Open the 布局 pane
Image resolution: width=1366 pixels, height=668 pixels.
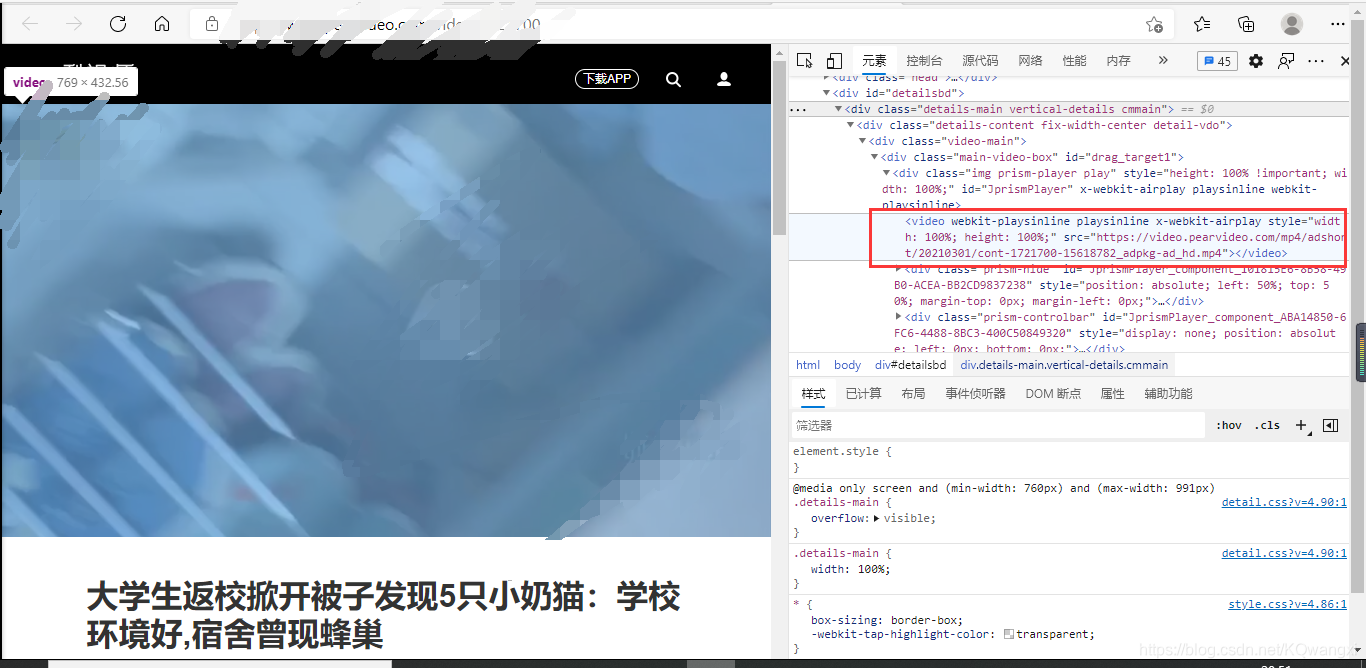(x=913, y=393)
